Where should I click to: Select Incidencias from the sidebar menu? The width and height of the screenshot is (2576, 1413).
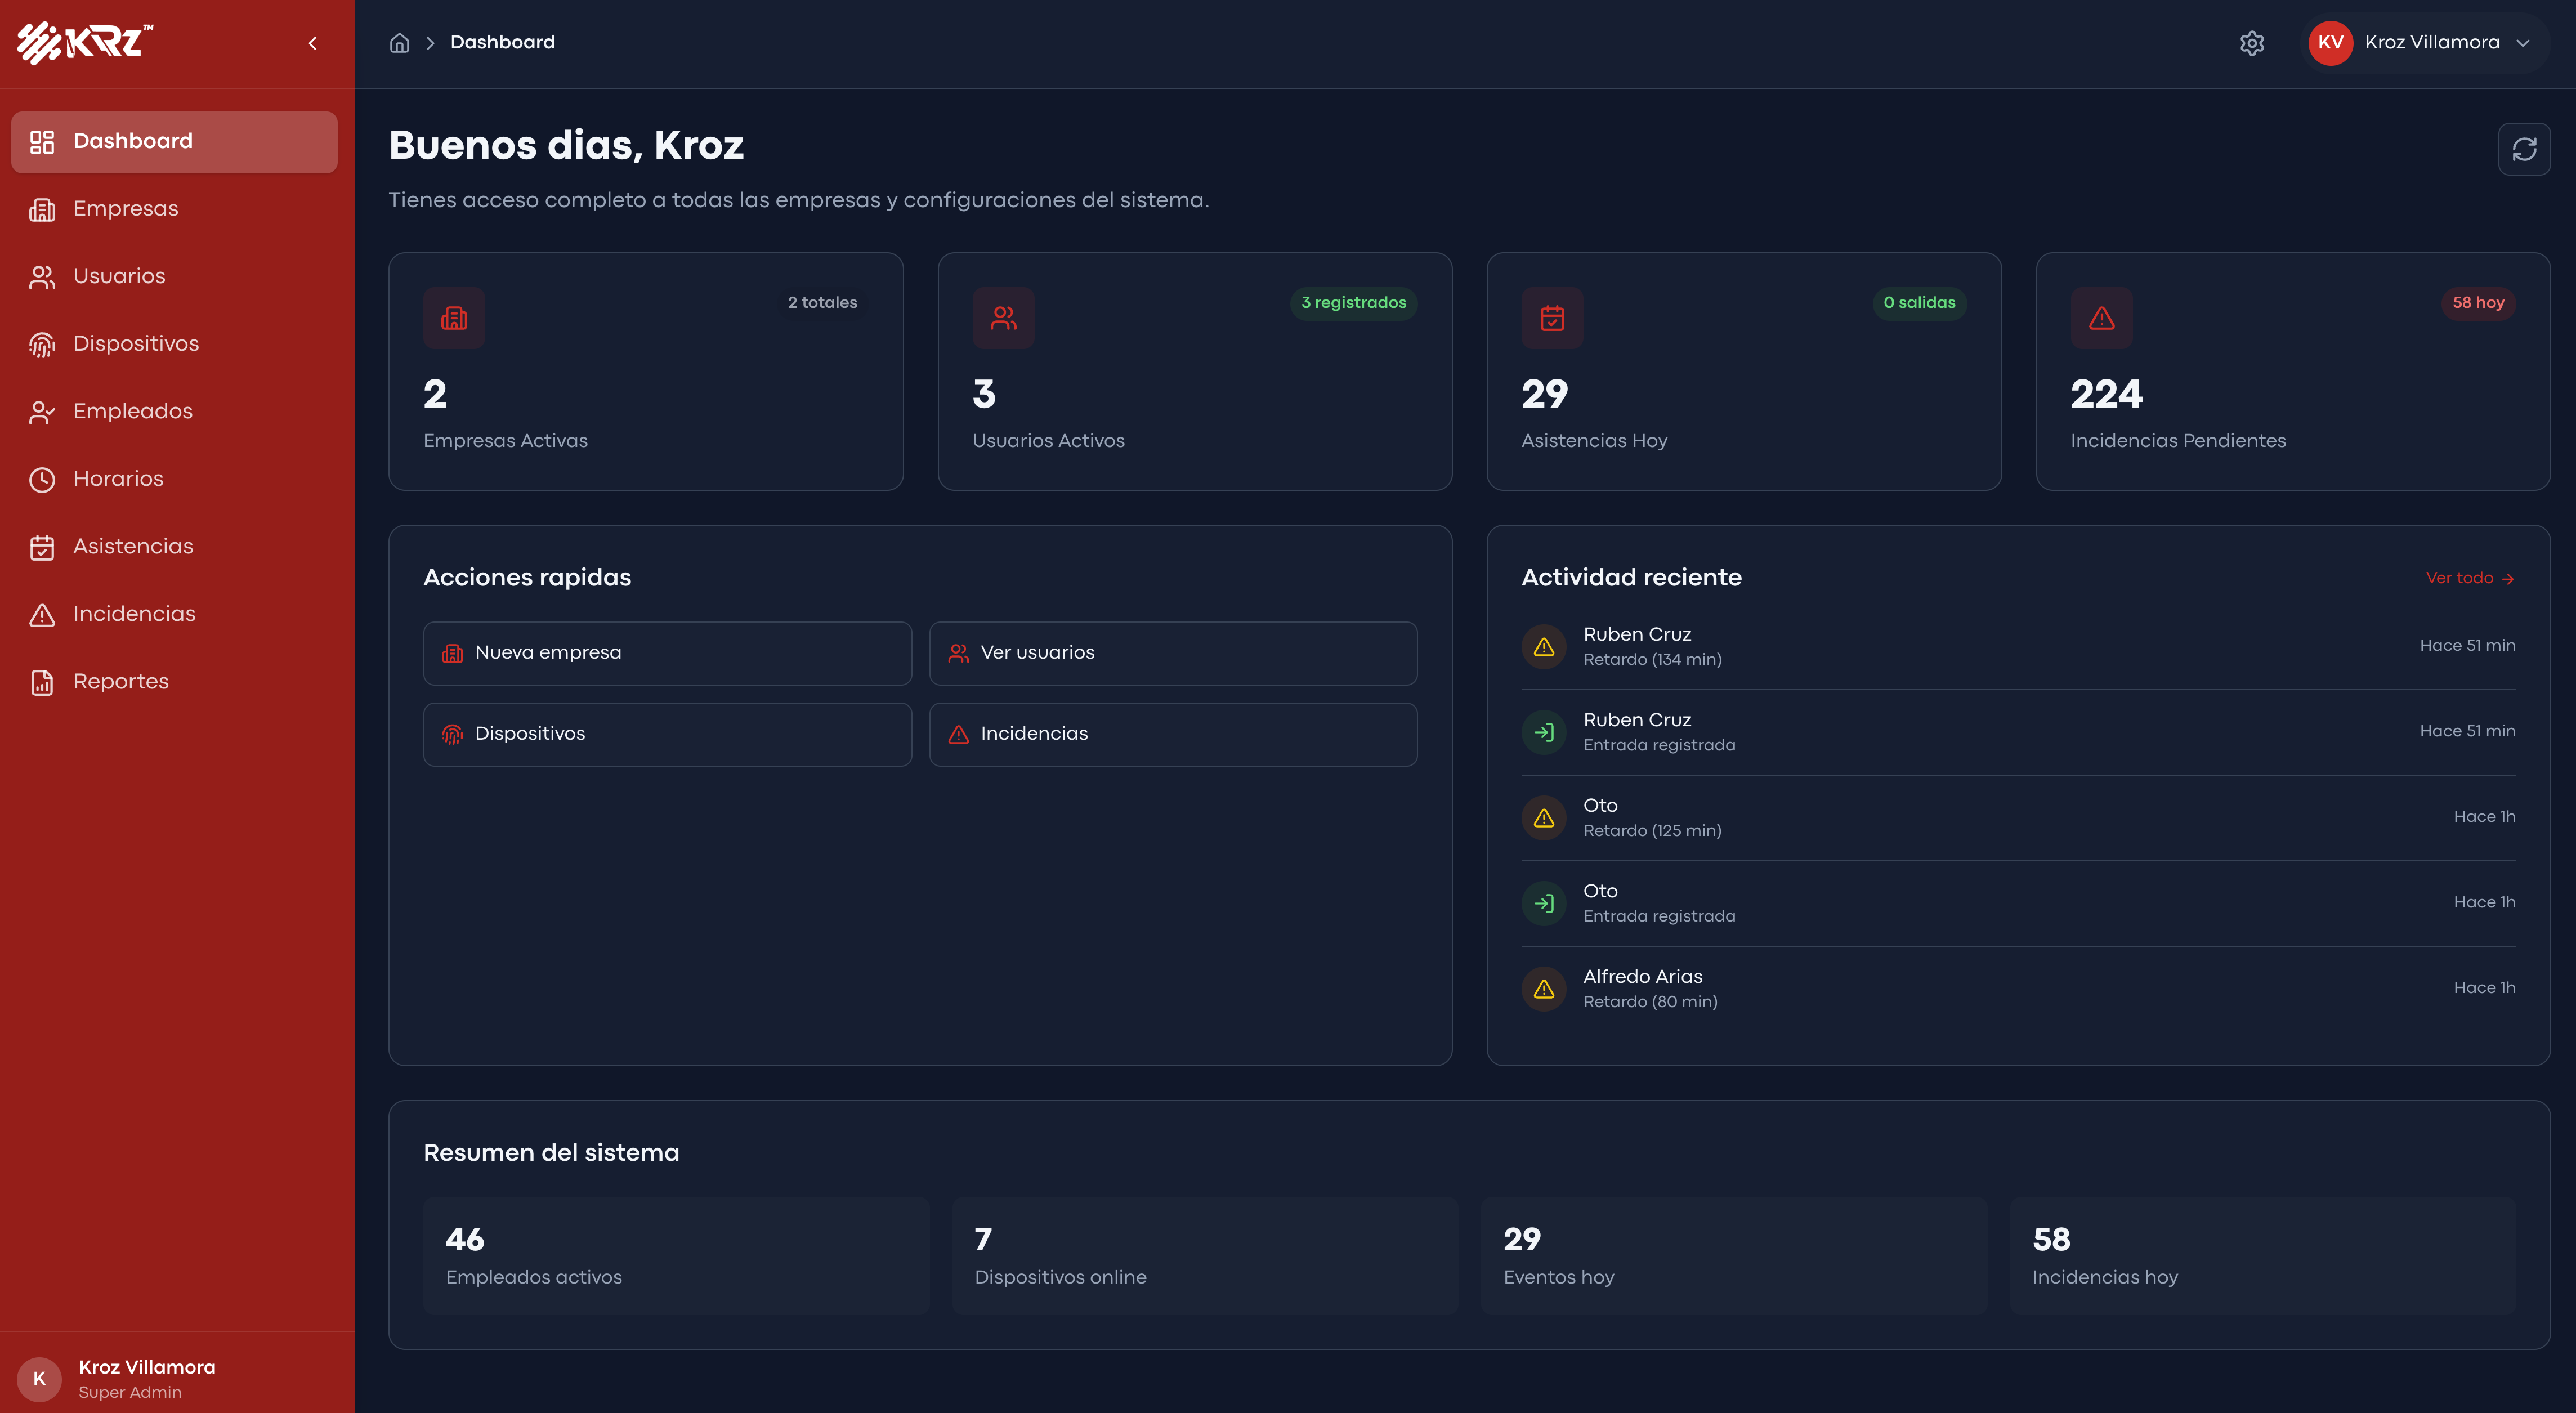click(134, 614)
